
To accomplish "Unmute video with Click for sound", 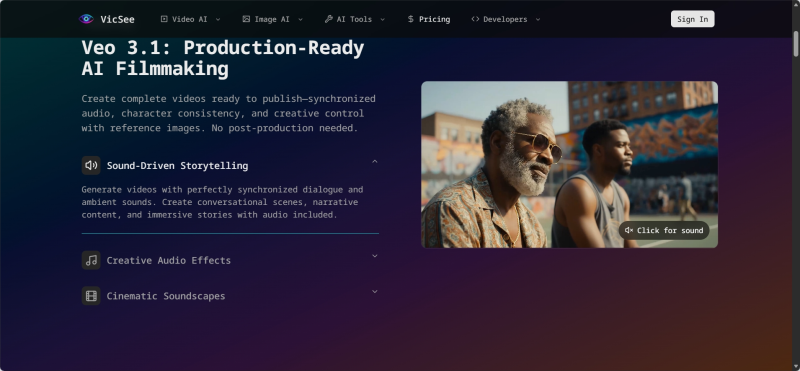I will click(664, 230).
